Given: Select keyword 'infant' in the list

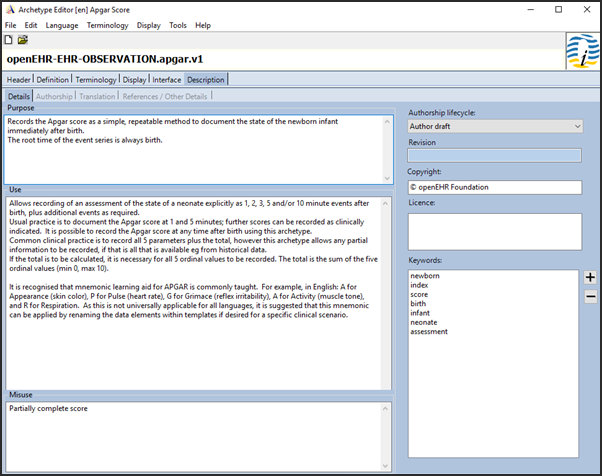Looking at the screenshot, I should pyautogui.click(x=420, y=313).
